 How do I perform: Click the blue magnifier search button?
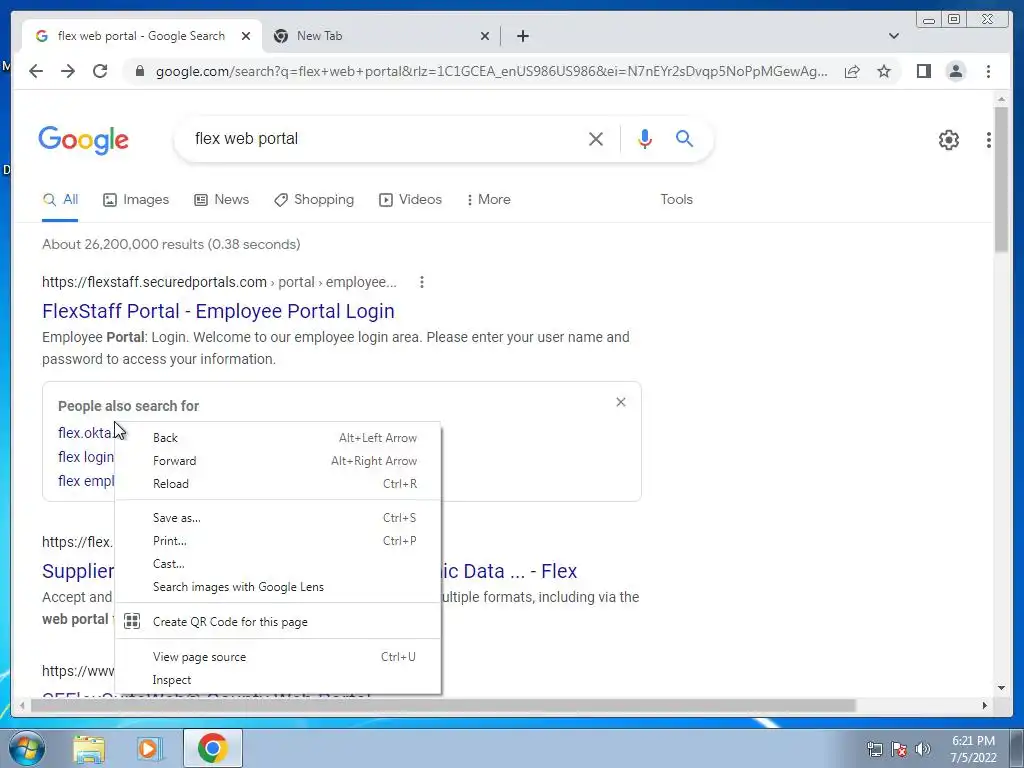coord(684,138)
